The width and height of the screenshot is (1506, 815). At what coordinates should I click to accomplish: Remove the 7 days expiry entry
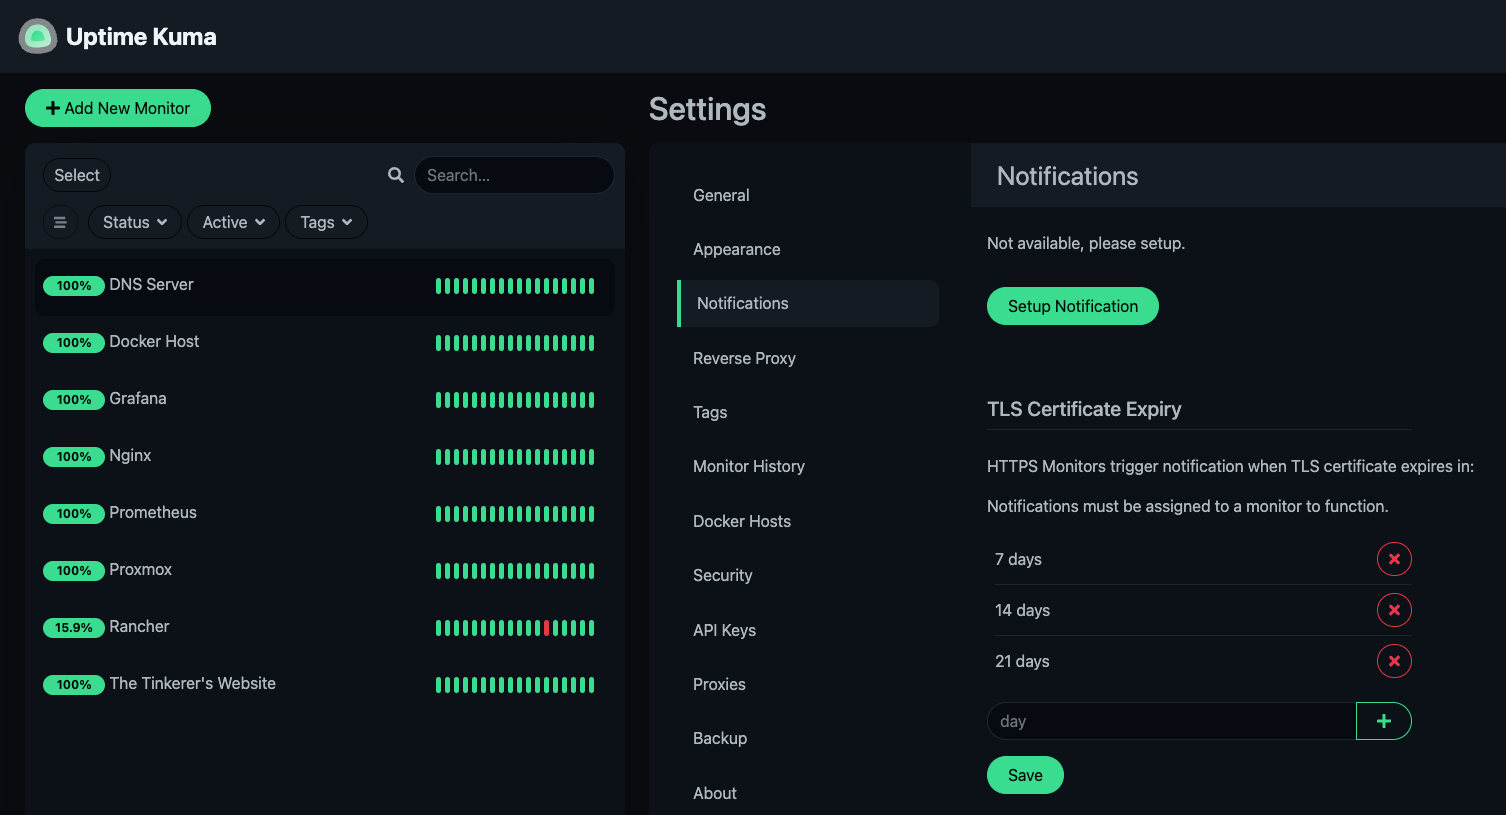[x=1393, y=559]
